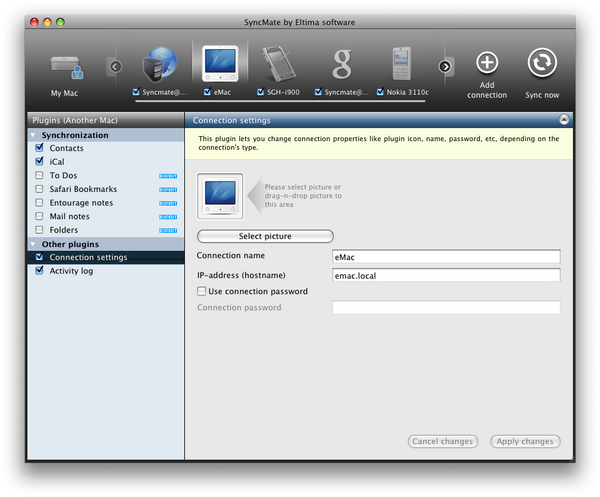This screenshot has width=600, height=497.
Task: Click the Sync now icon
Action: tap(542, 62)
